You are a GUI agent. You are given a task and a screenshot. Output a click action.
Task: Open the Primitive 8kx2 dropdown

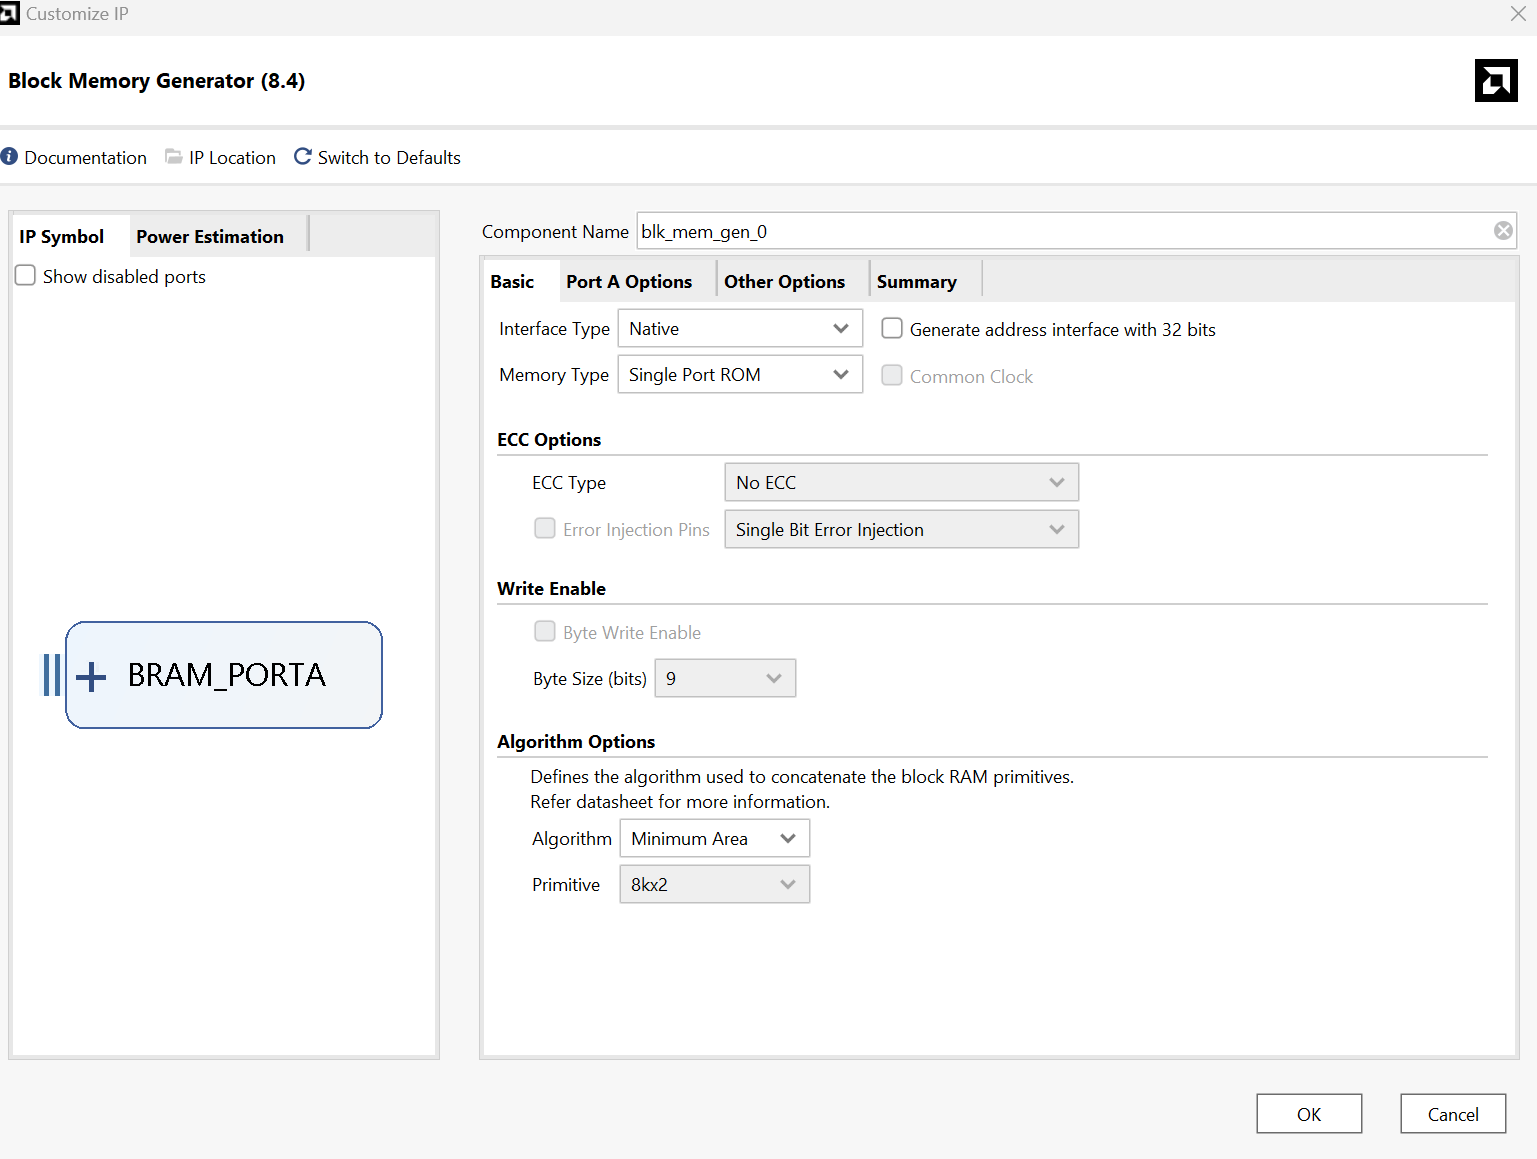point(715,884)
